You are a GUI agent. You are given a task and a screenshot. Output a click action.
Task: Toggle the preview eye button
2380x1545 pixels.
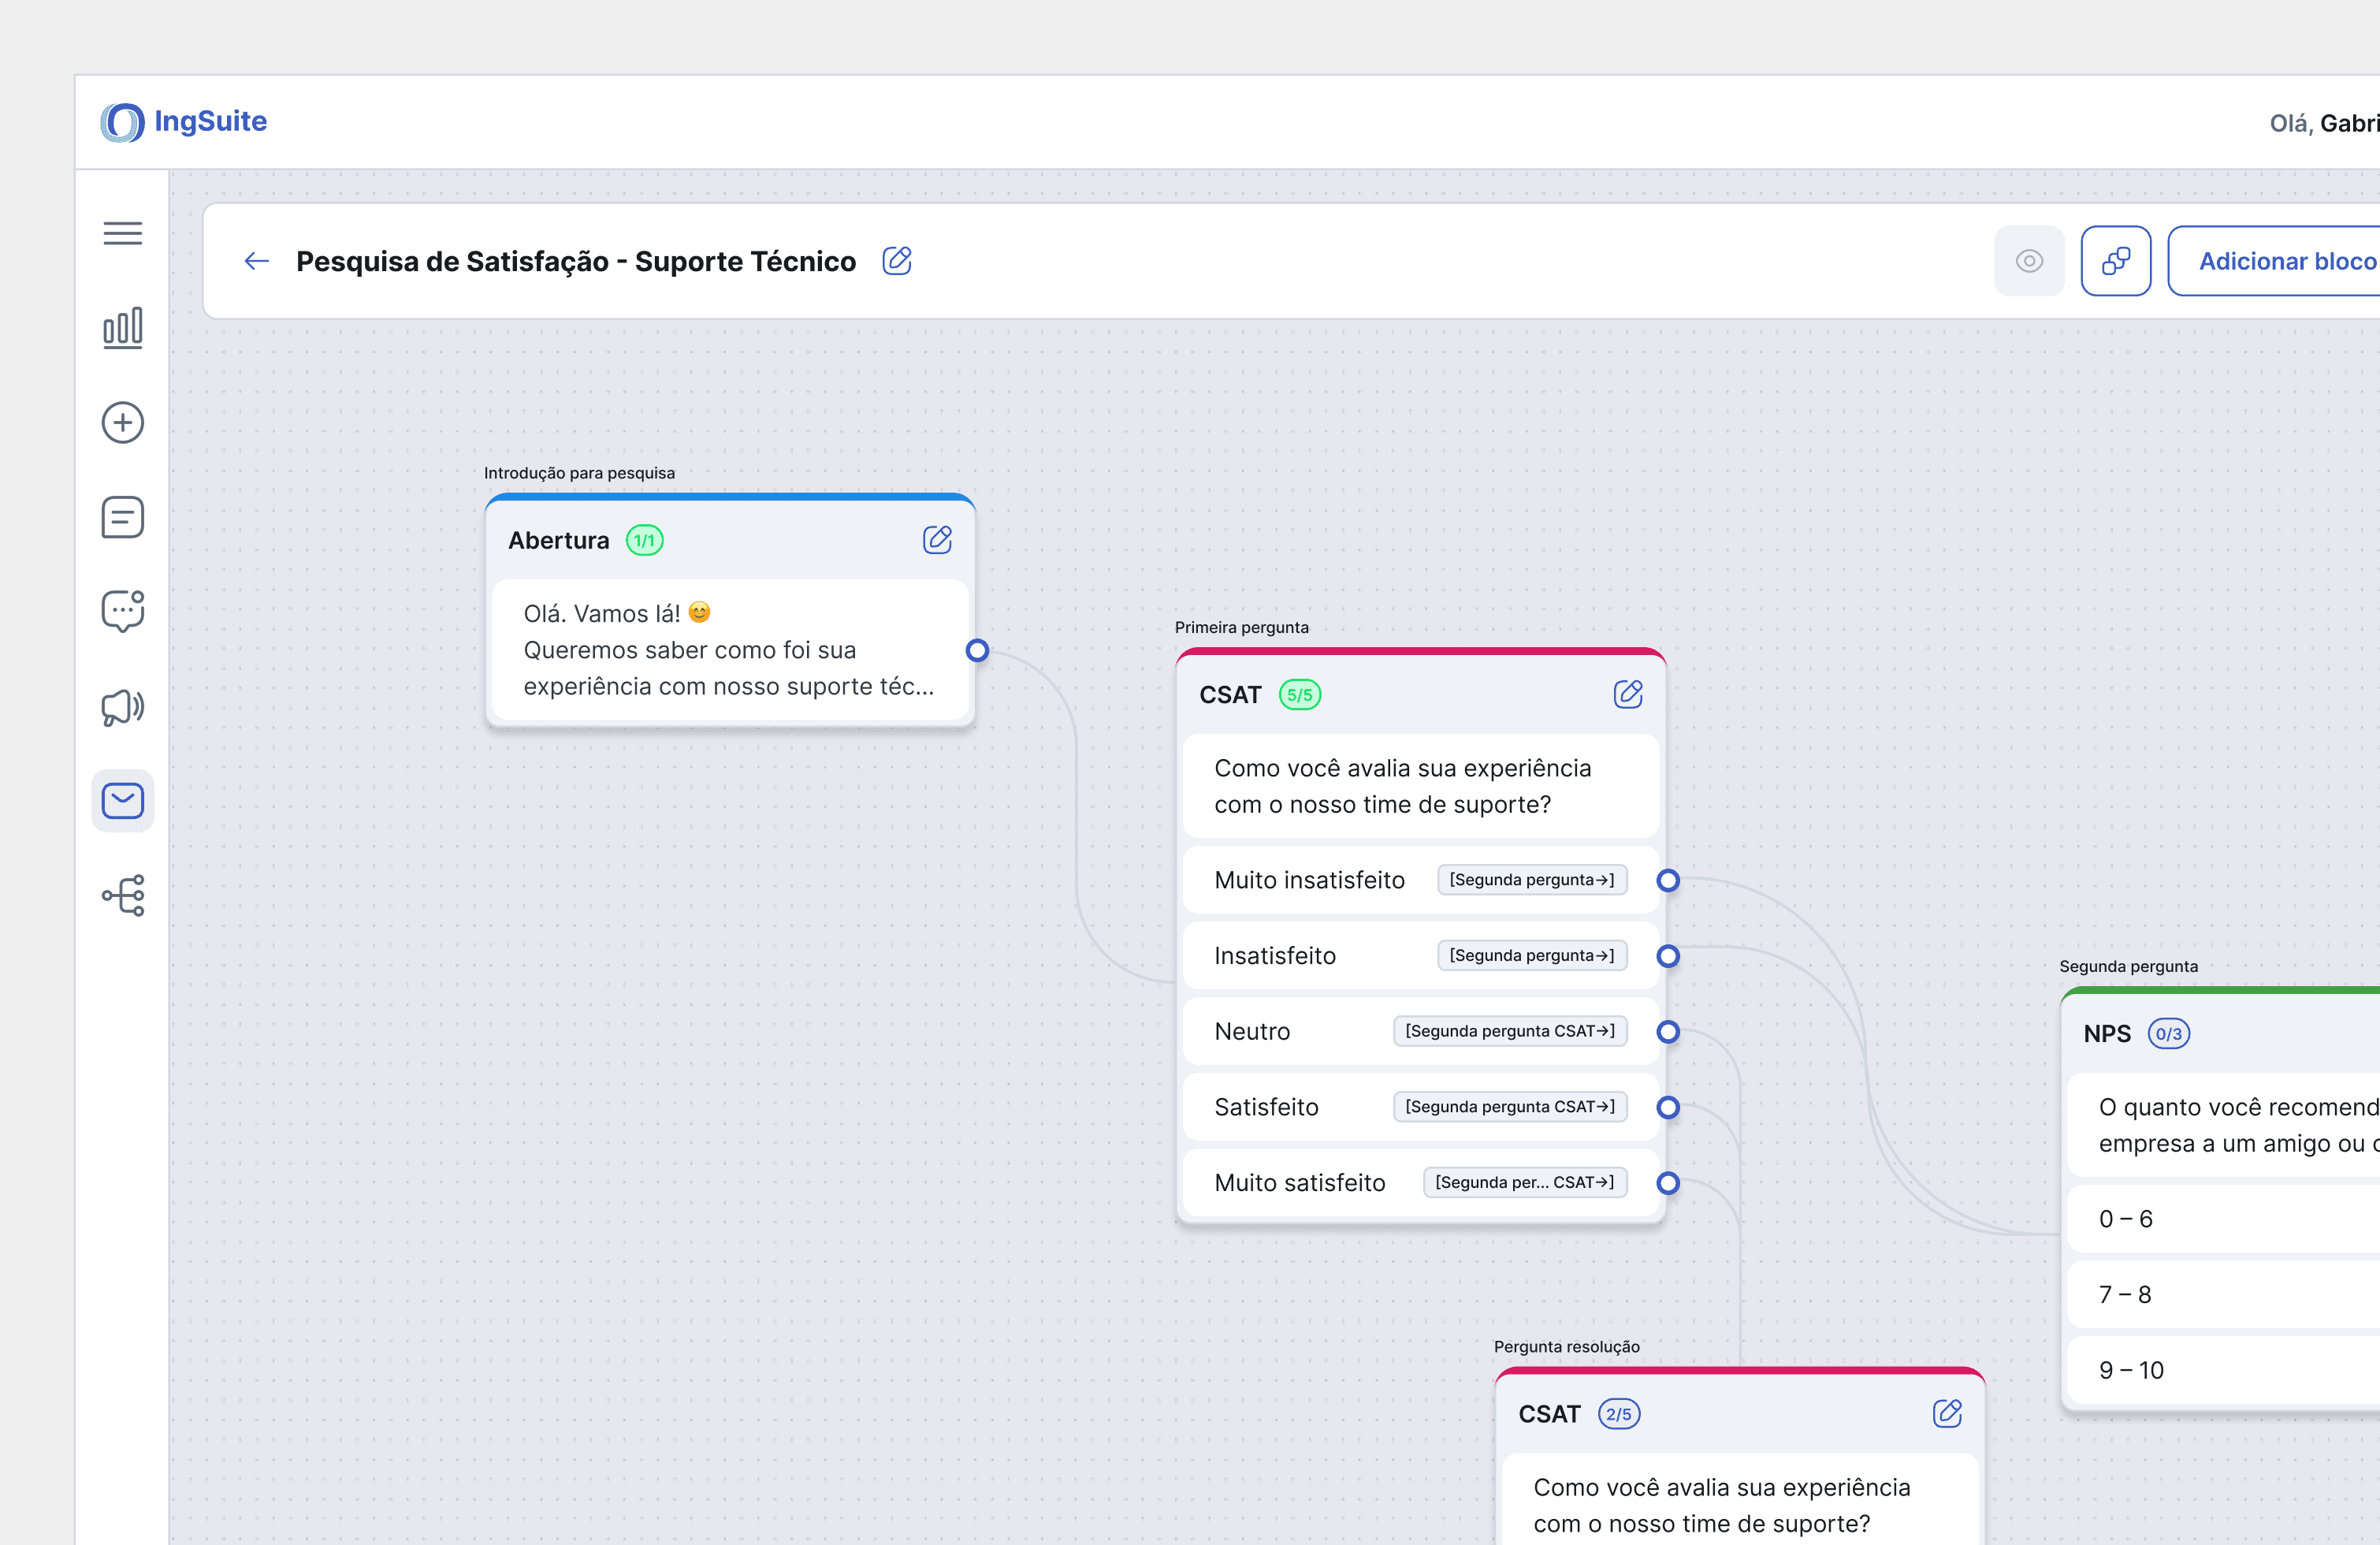click(x=2028, y=261)
